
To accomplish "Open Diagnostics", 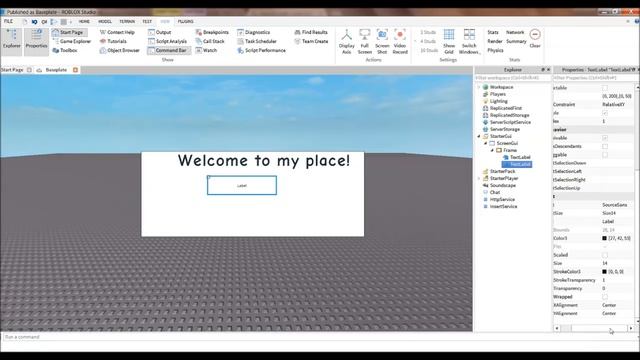I will pyautogui.click(x=253, y=32).
